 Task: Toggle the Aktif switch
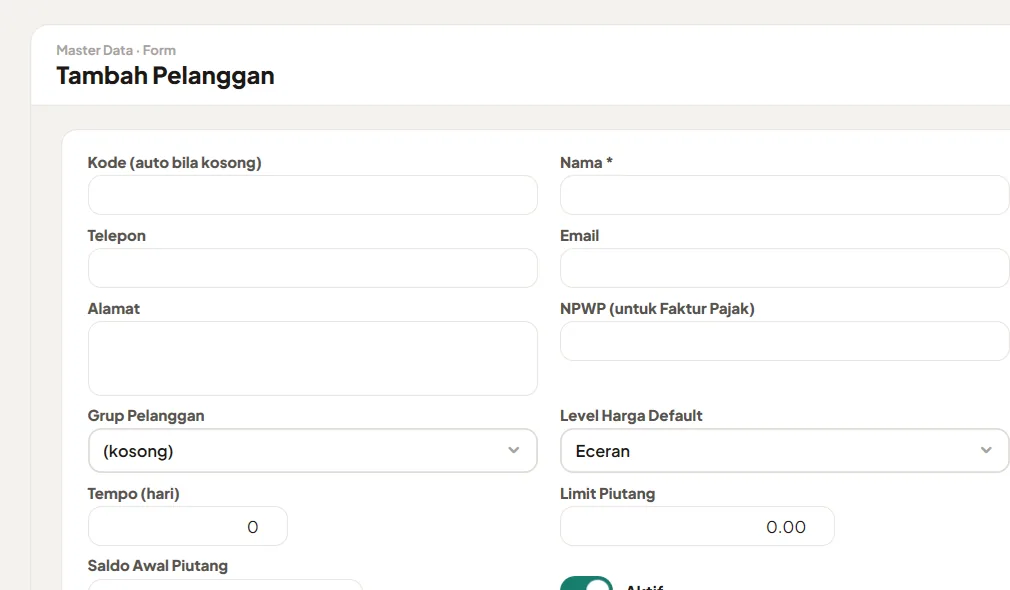pos(586,584)
